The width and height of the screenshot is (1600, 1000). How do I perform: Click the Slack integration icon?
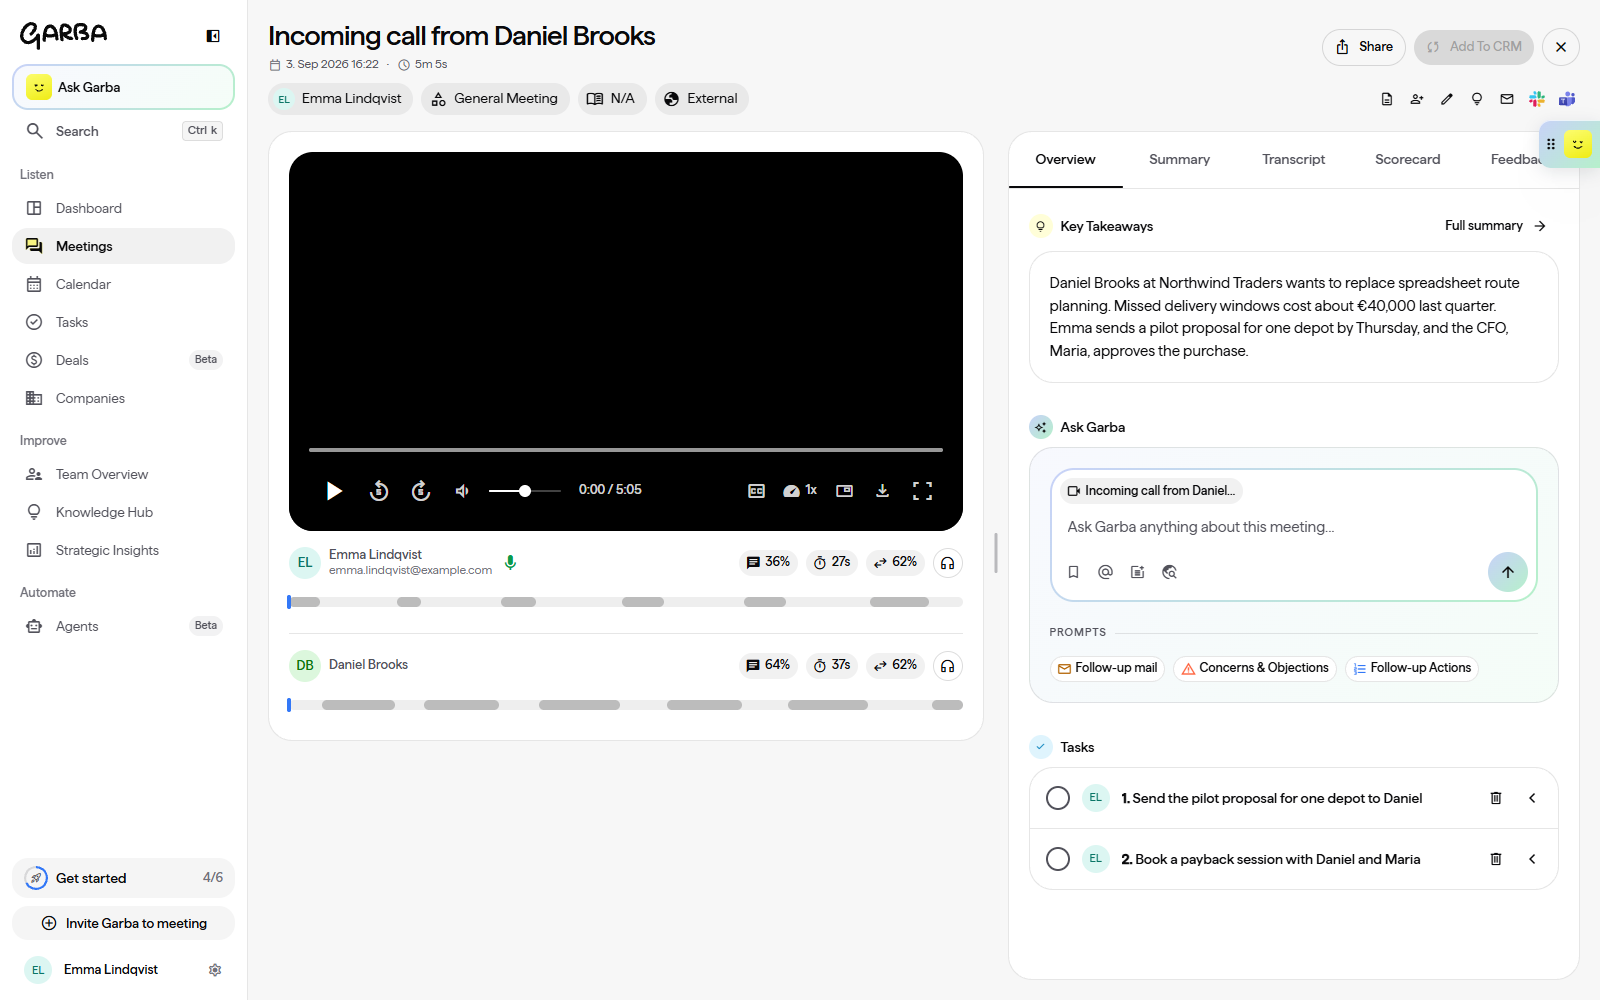(x=1537, y=99)
